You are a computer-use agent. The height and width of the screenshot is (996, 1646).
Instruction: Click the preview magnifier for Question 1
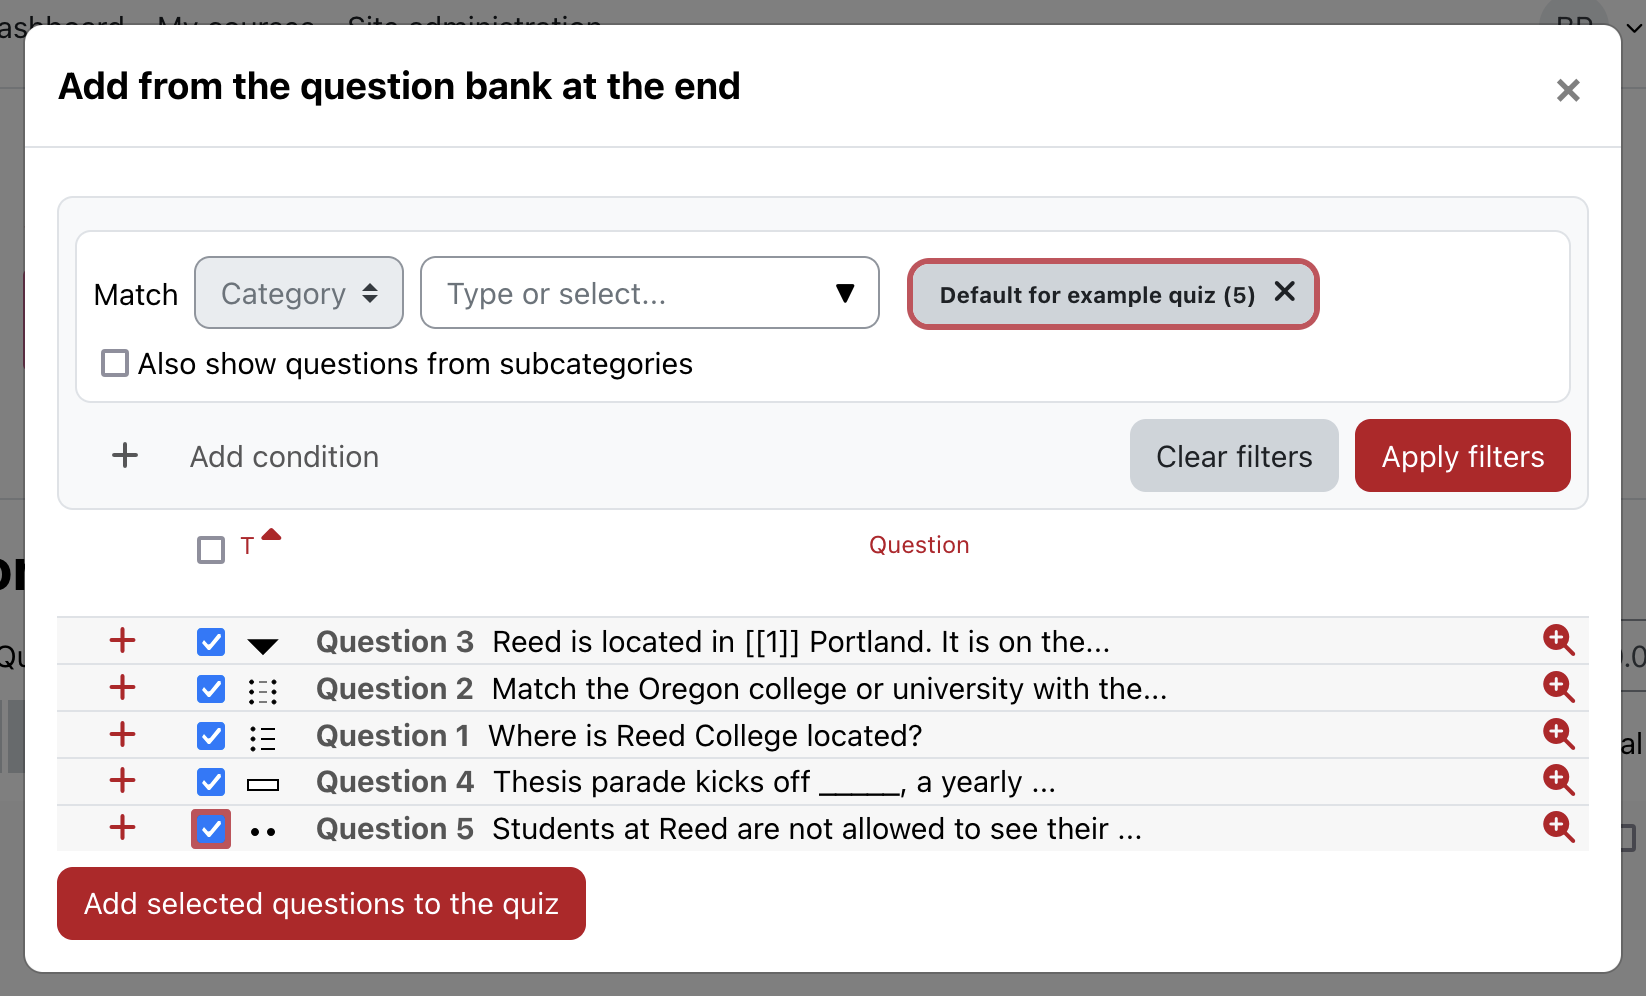pos(1558,734)
